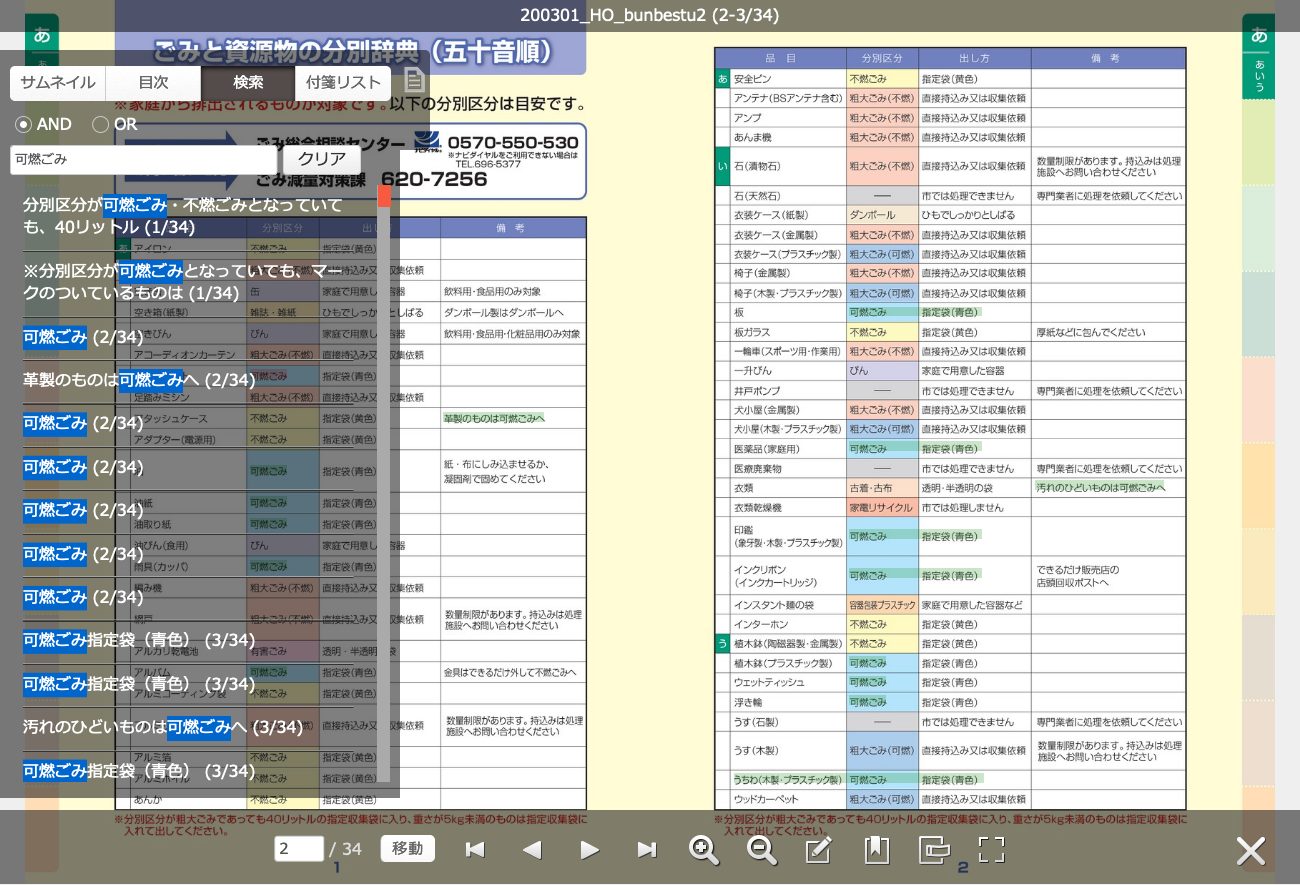Jump to the last page
The image size is (1300, 885).
coord(647,850)
